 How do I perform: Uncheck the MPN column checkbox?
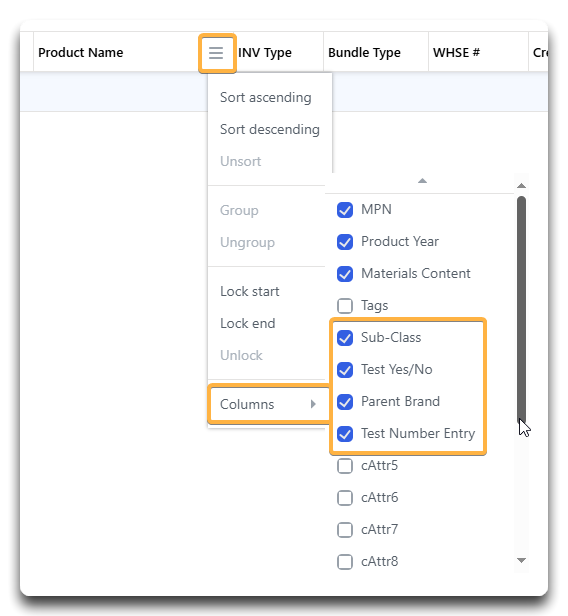coord(345,210)
